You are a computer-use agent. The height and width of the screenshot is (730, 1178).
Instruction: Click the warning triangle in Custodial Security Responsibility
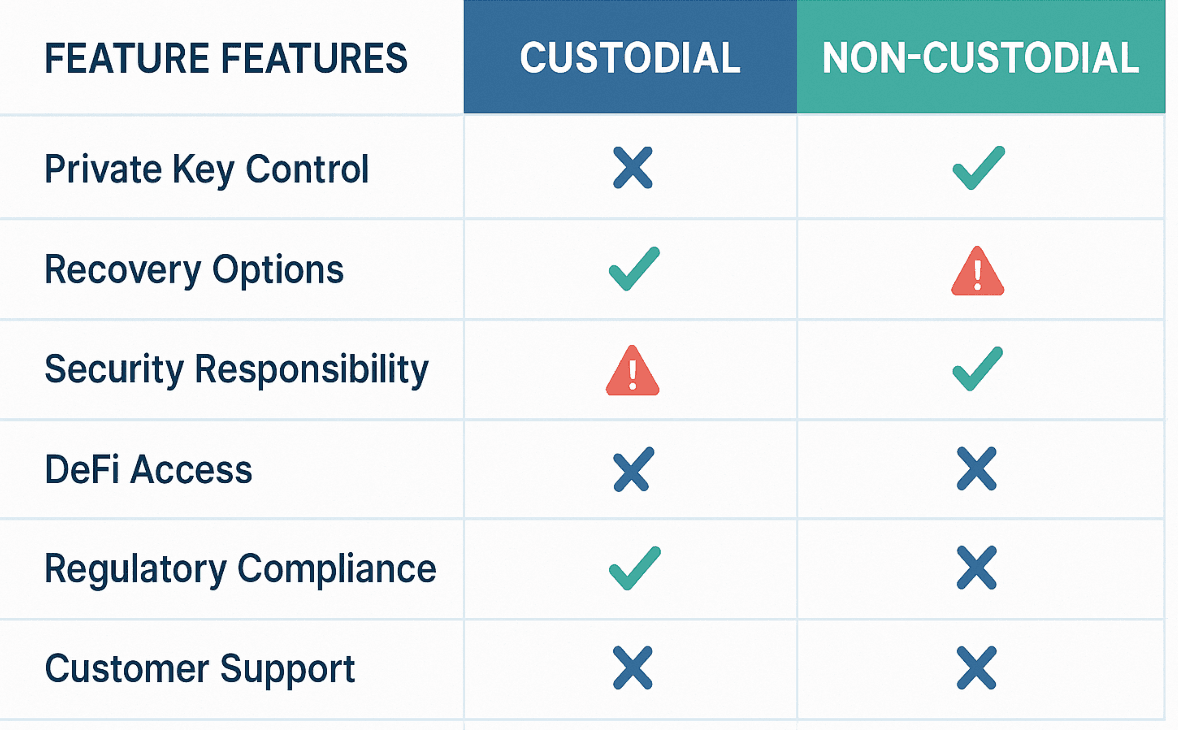[x=633, y=370]
